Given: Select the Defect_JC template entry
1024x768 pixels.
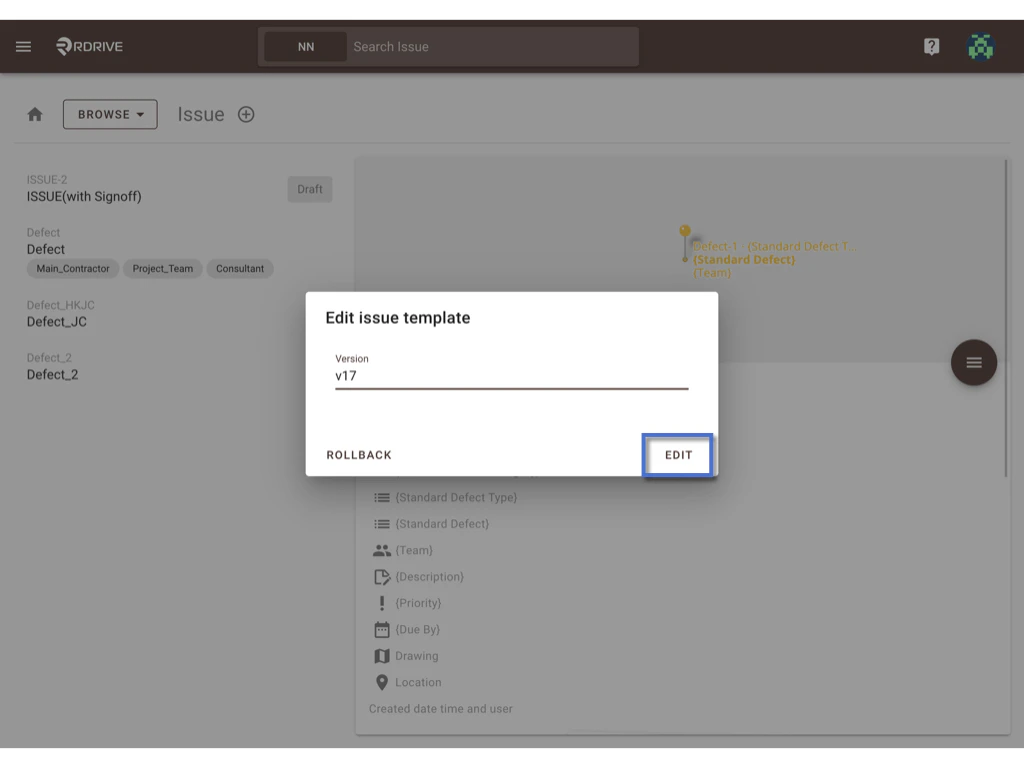Looking at the screenshot, I should (x=57, y=321).
